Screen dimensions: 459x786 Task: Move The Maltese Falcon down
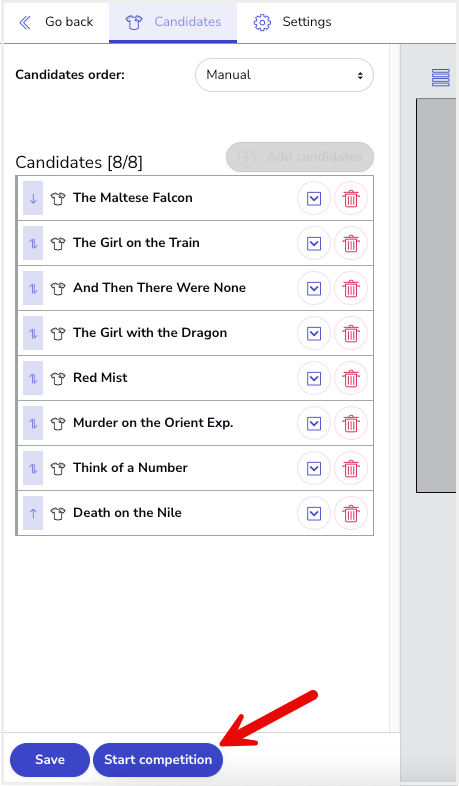(33, 198)
